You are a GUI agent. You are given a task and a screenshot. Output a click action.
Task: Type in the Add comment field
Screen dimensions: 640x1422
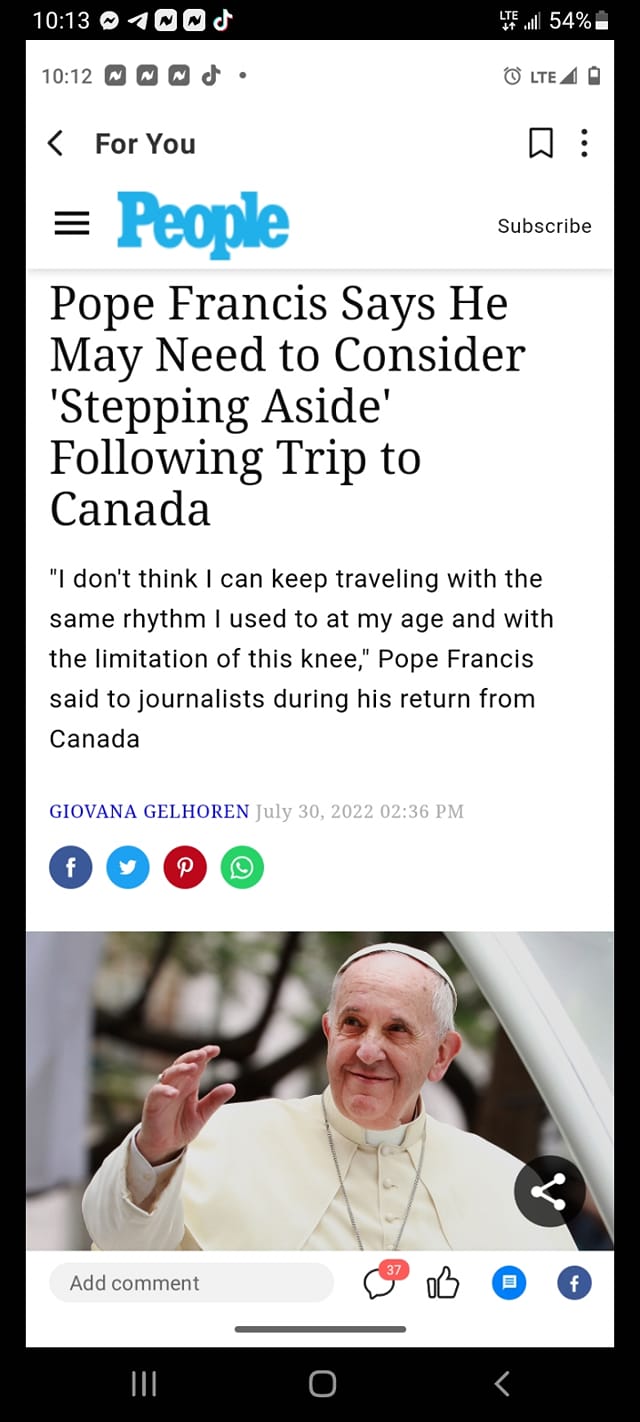(x=191, y=1283)
